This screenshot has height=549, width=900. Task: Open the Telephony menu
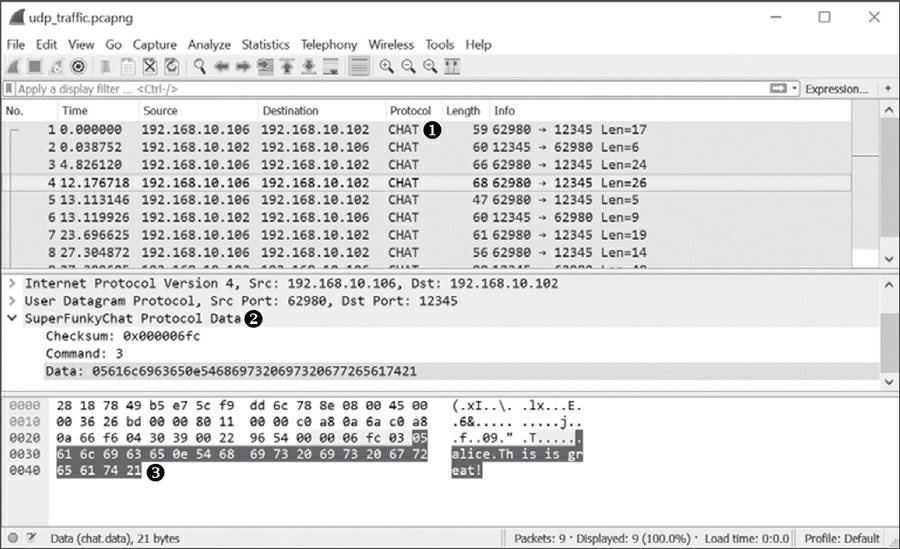tap(329, 45)
